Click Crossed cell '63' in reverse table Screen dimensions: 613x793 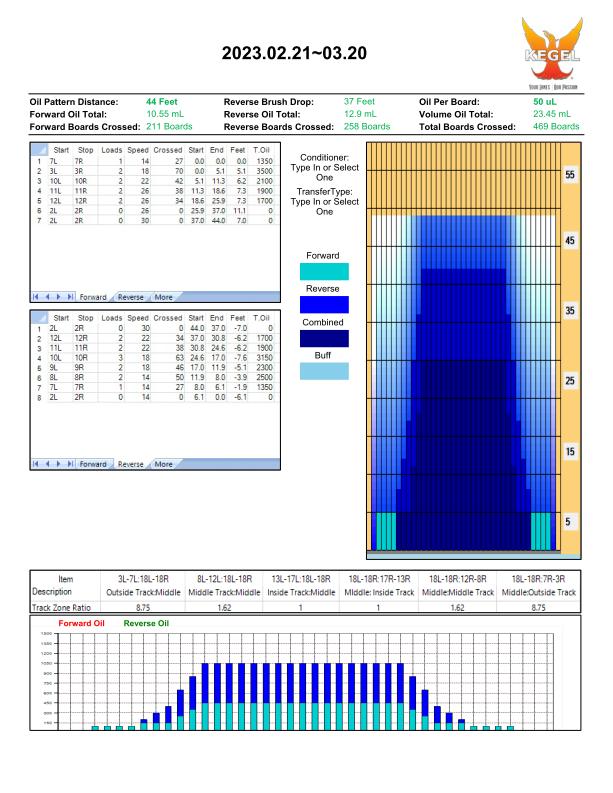click(x=179, y=358)
